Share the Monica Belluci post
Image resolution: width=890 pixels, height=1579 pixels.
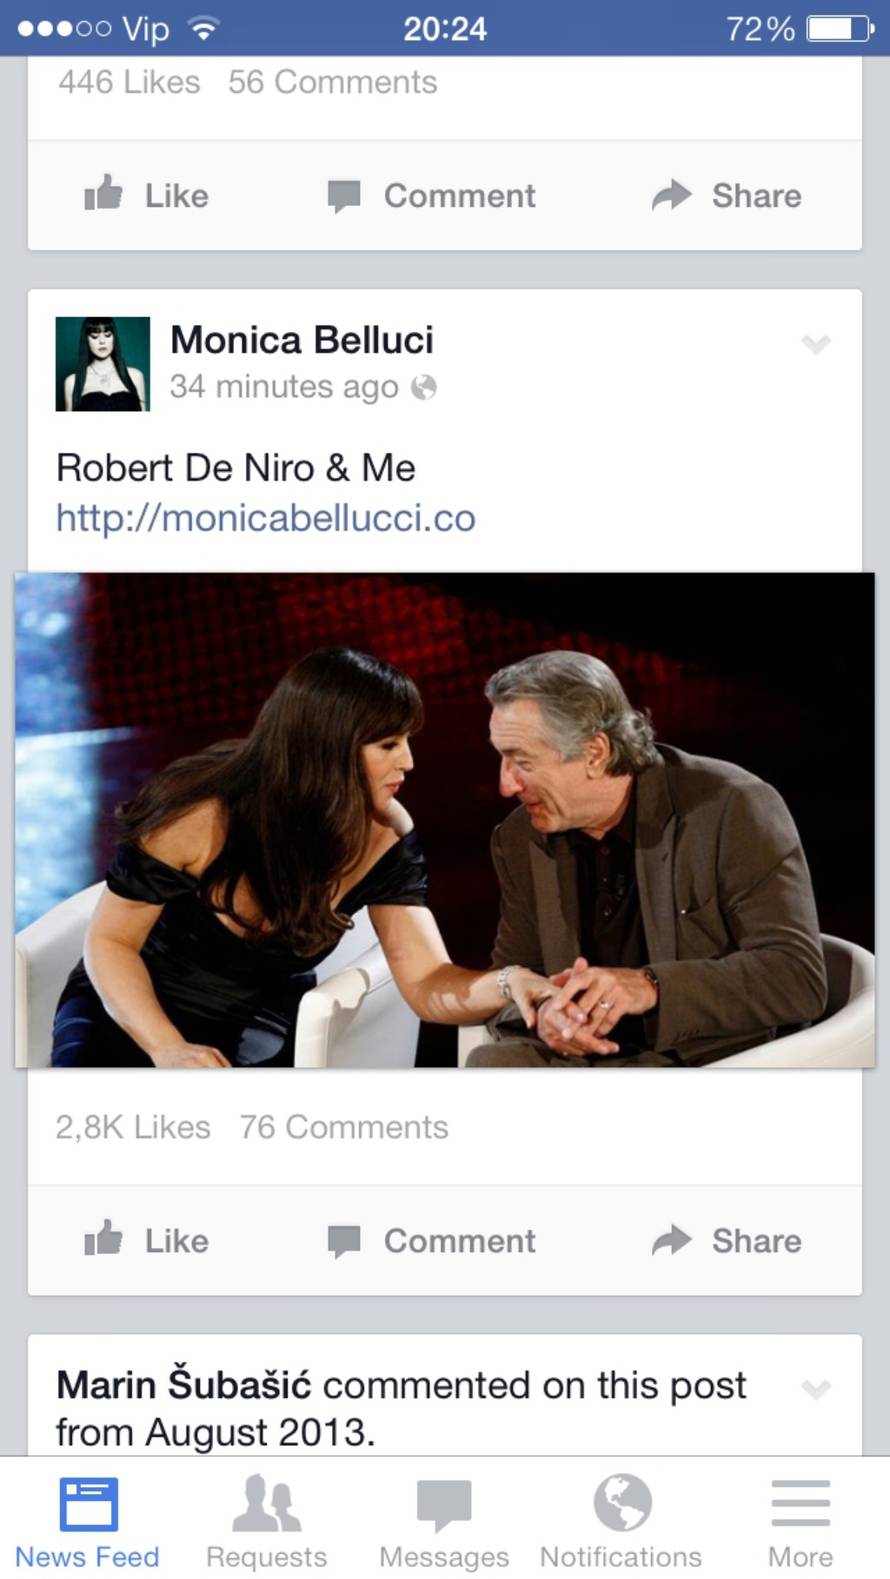pos(727,1240)
